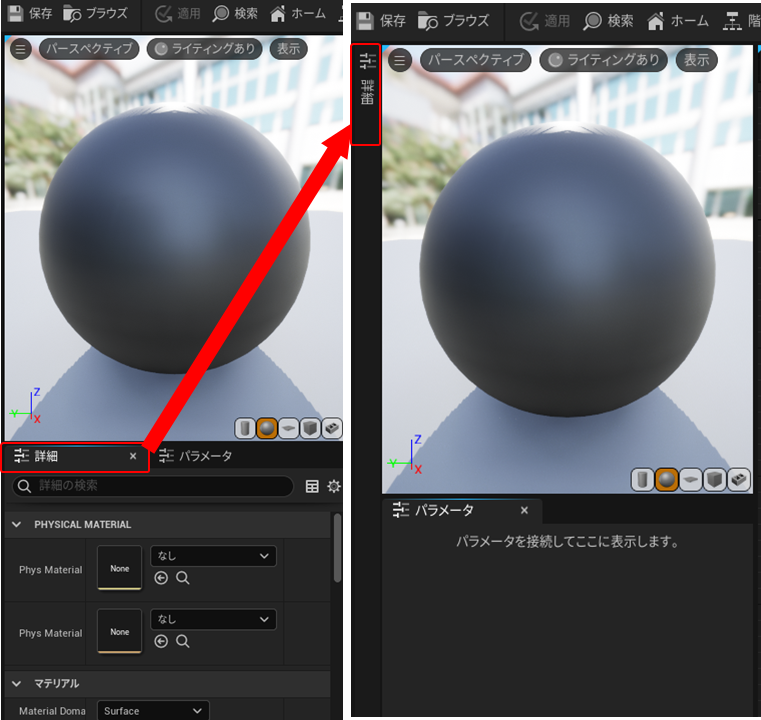Use selected asset arrow for second Phys Material
Viewport: 761px width, 720px height.
pyautogui.click(x=161, y=641)
